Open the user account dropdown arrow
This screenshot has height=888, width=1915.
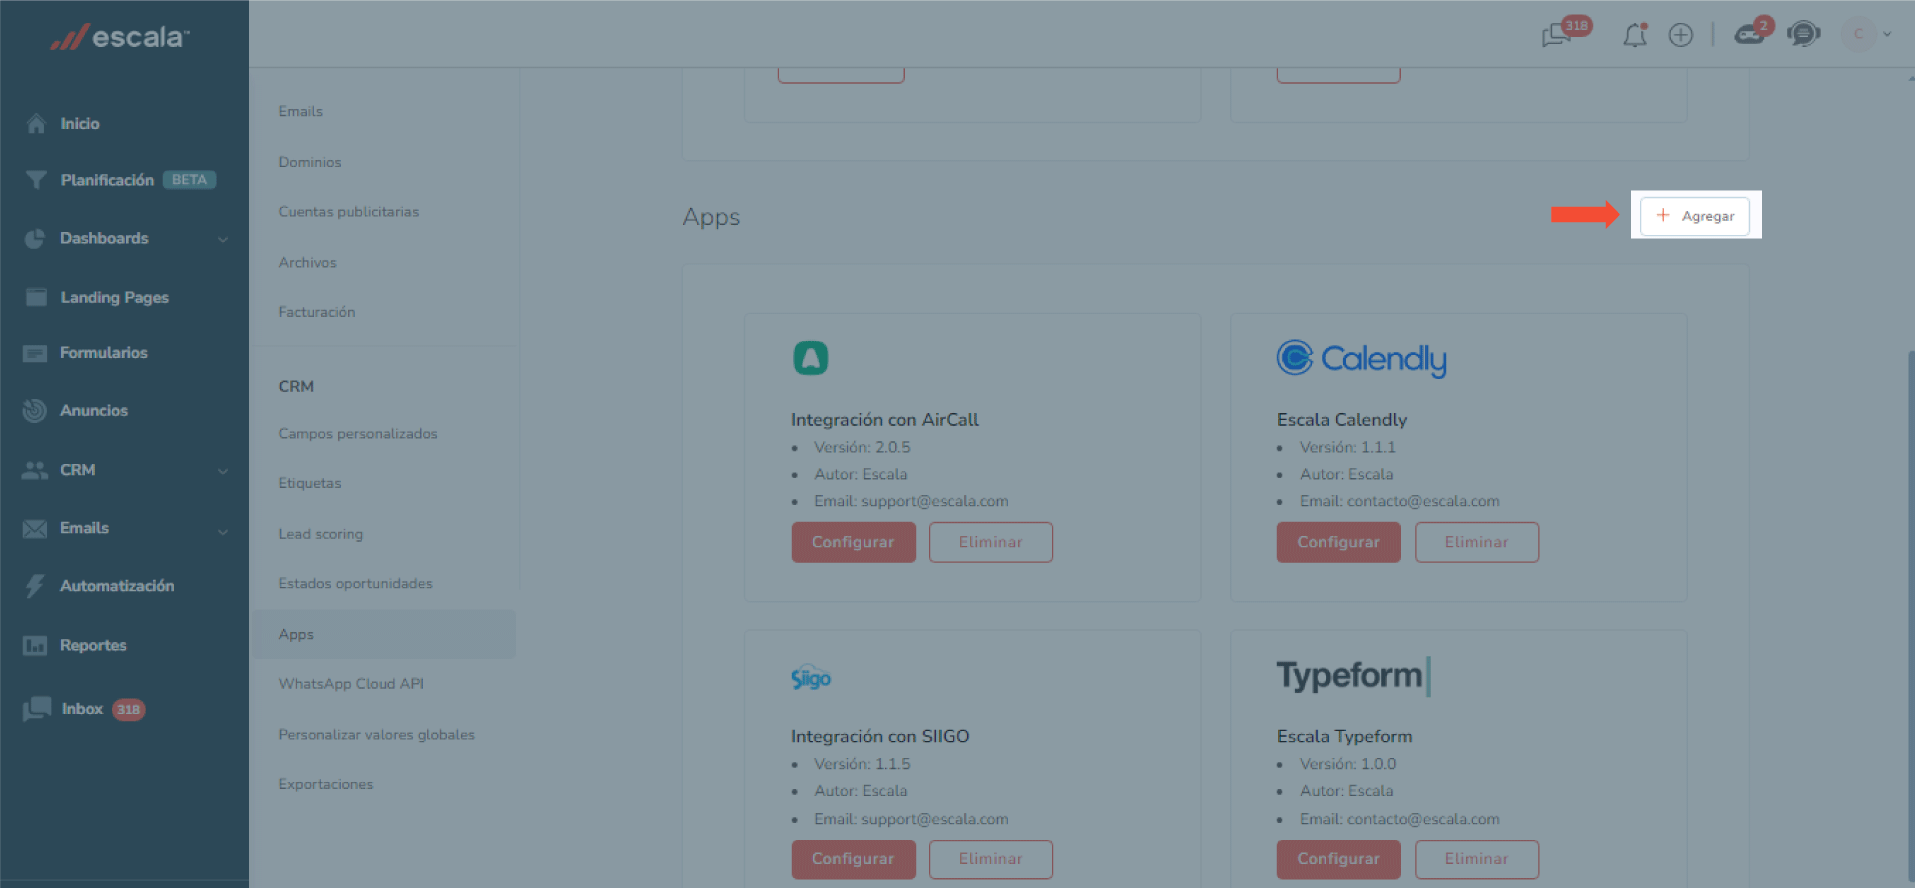tap(1887, 34)
